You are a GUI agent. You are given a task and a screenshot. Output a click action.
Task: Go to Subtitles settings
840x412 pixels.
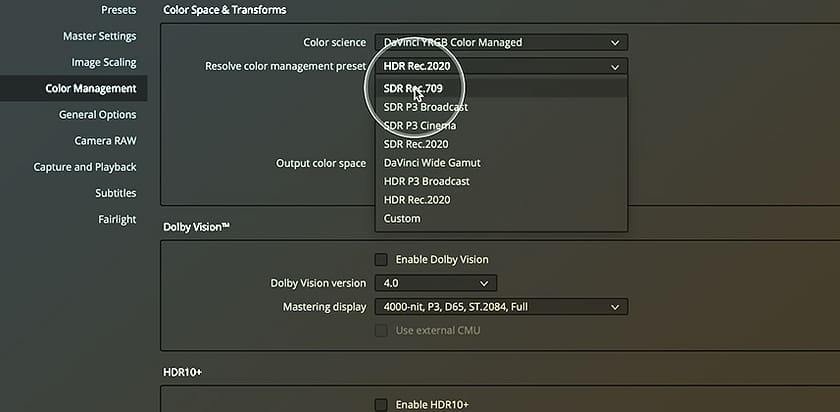(116, 193)
